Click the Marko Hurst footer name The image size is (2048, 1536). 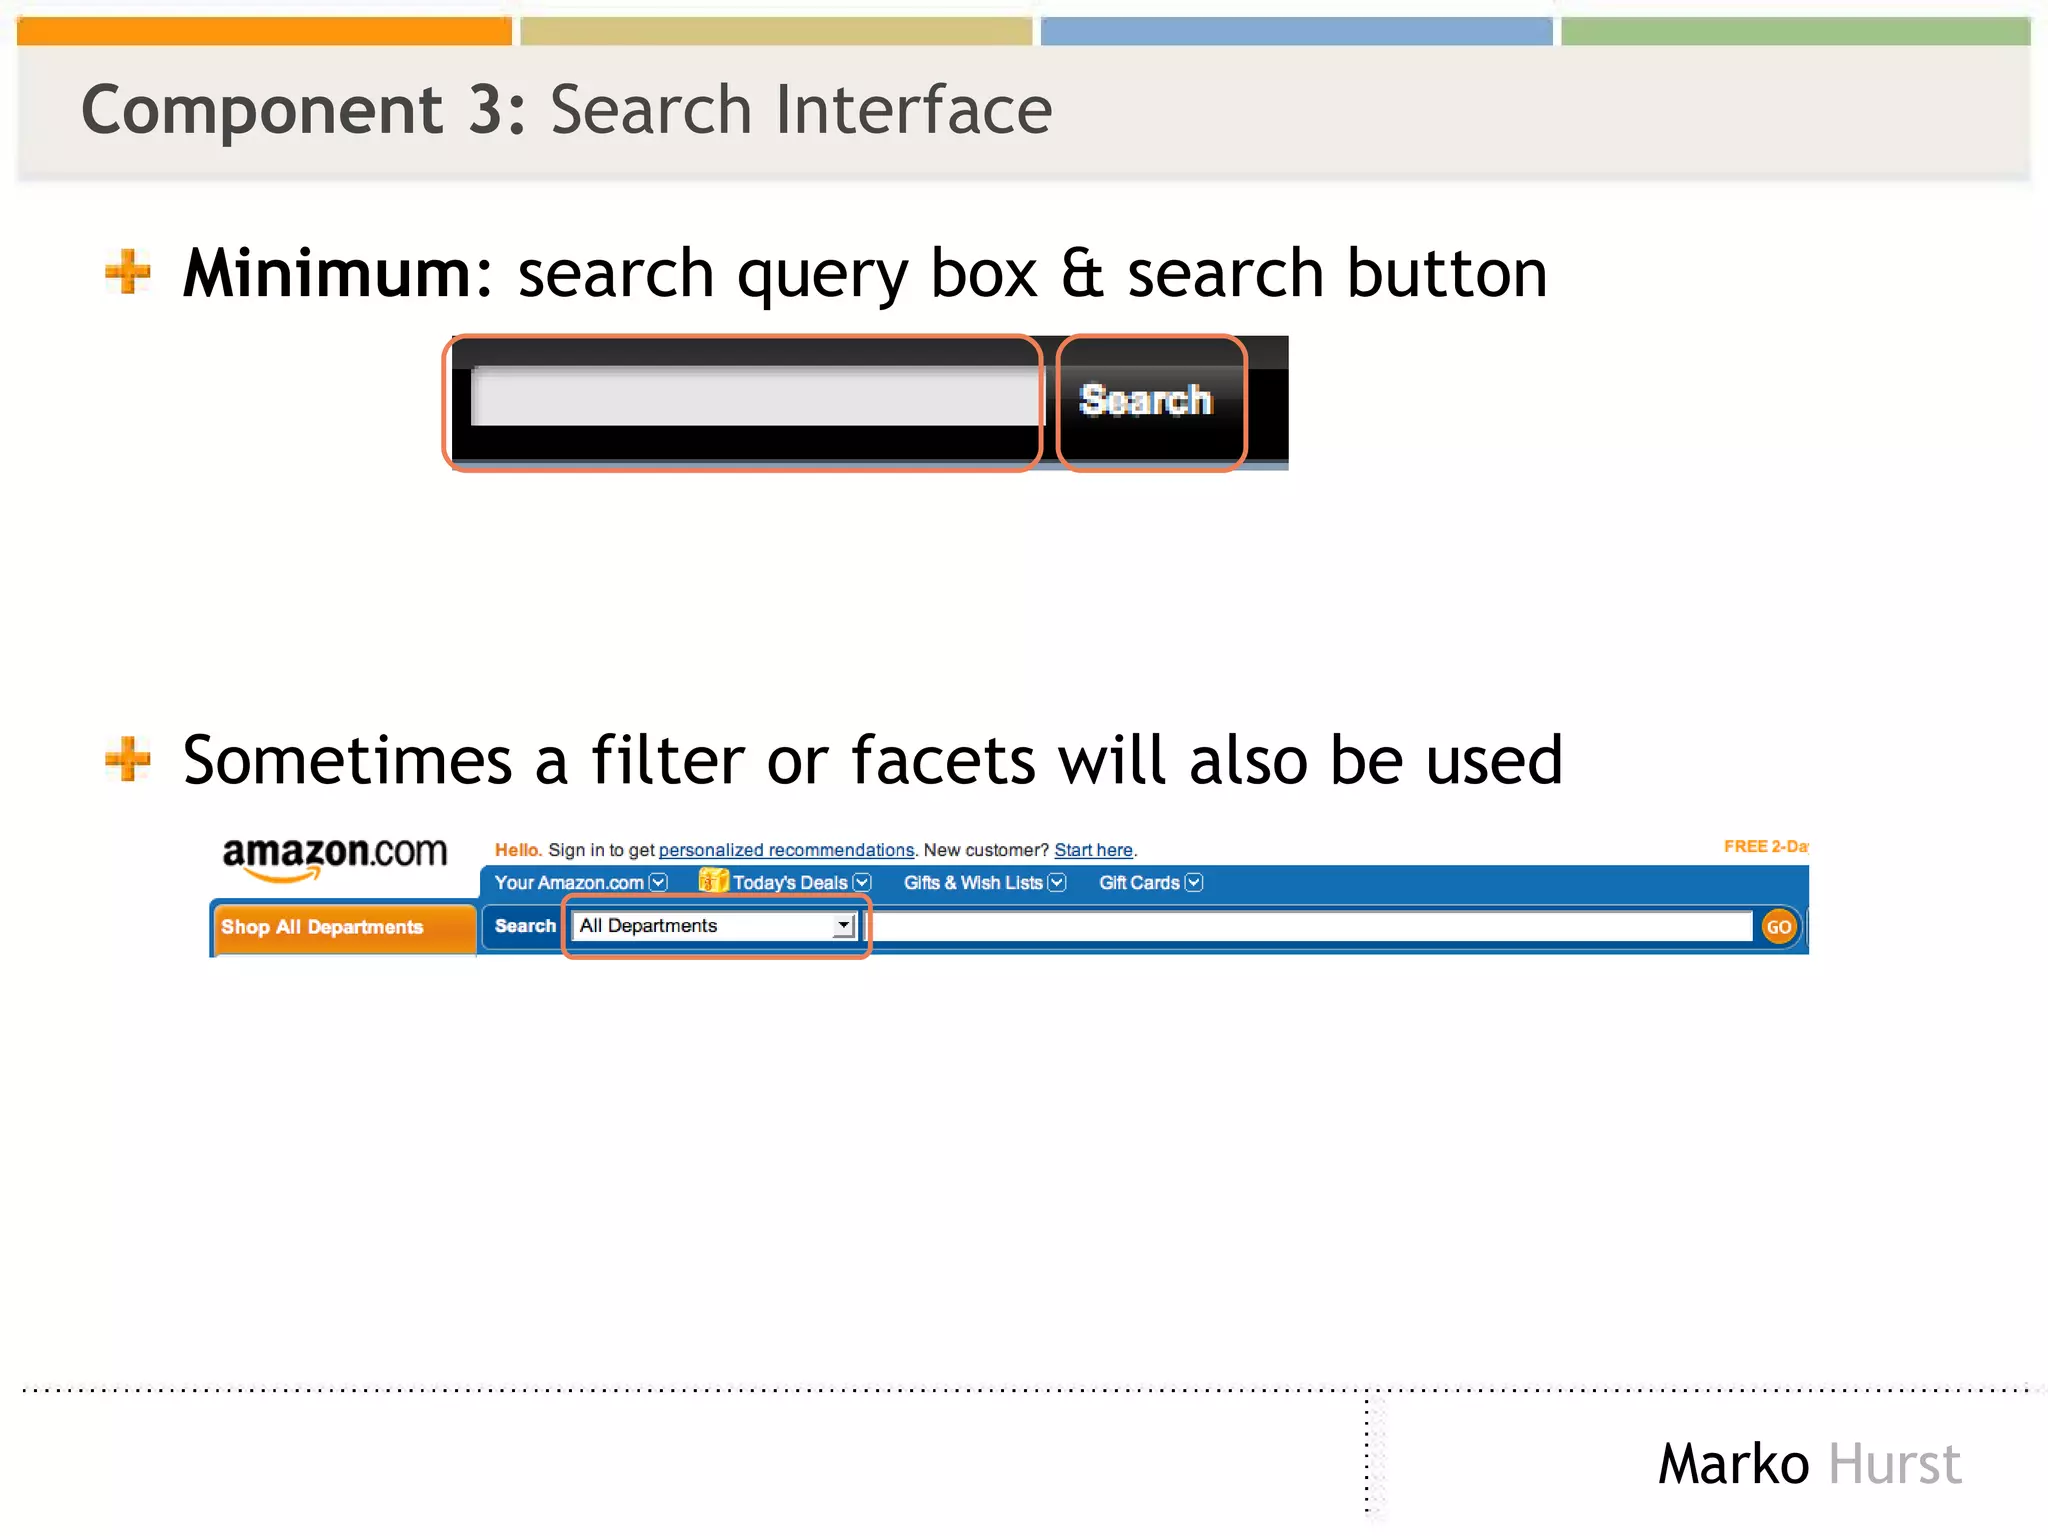pyautogui.click(x=1809, y=1464)
